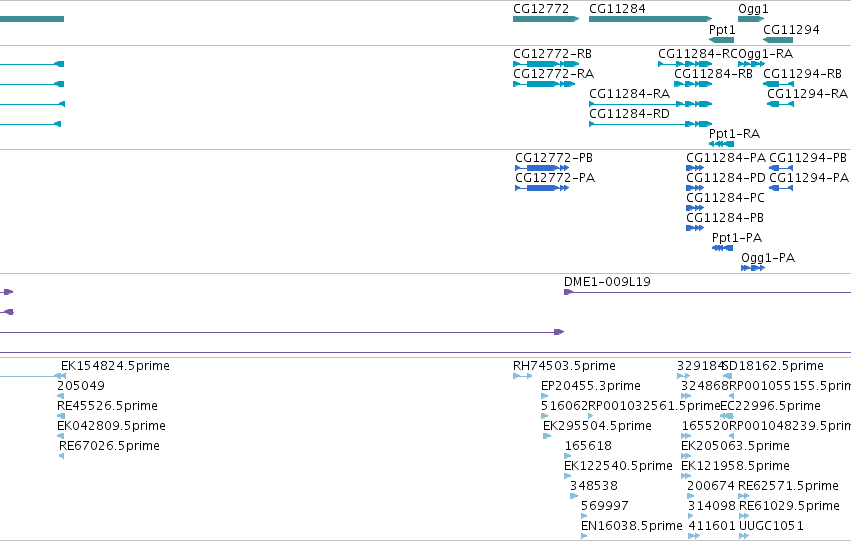Select protein CG11284-PB
The width and height of the screenshot is (851, 541).
tap(695, 228)
